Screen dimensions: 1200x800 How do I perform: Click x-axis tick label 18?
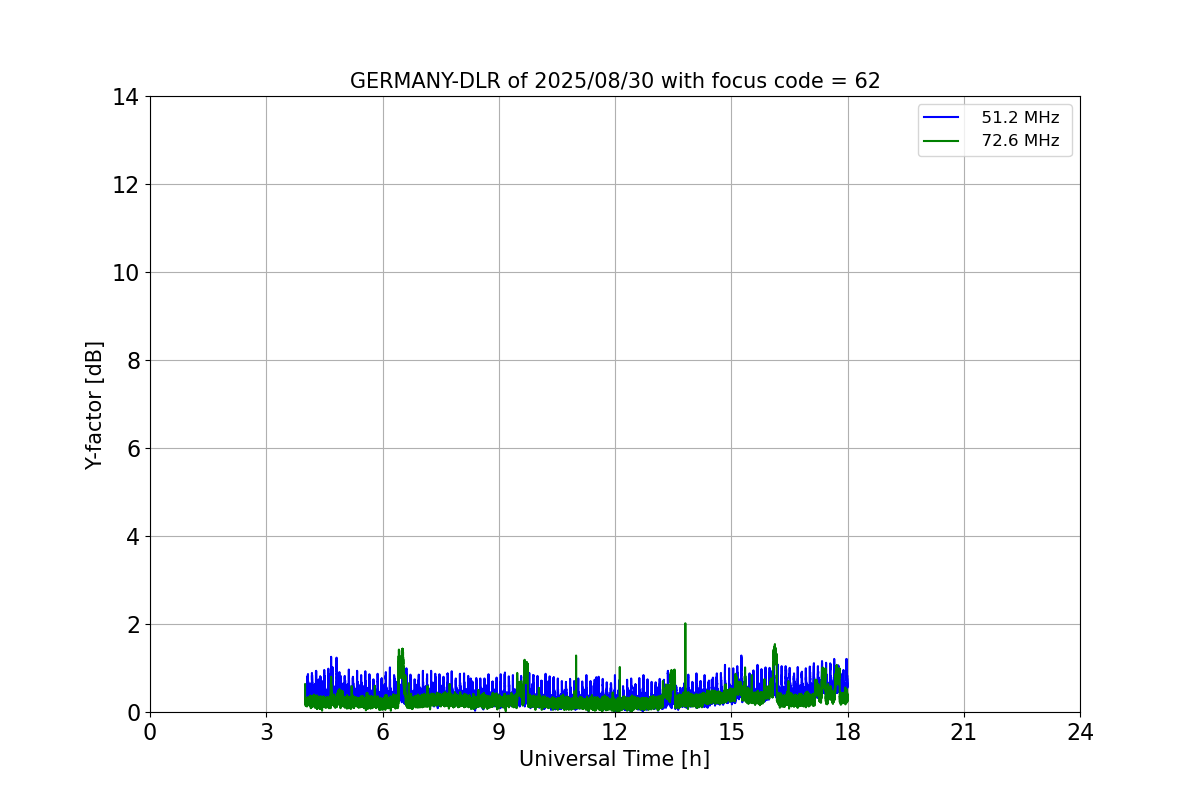848,732
